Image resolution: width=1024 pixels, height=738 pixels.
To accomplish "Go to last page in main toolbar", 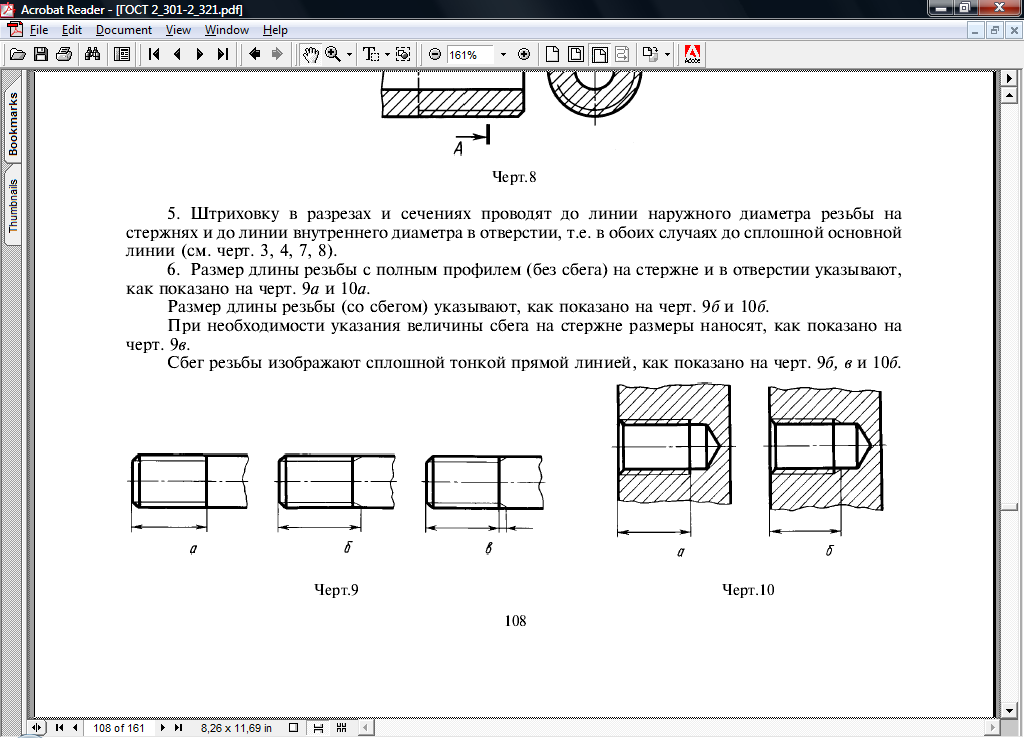I will click(223, 54).
